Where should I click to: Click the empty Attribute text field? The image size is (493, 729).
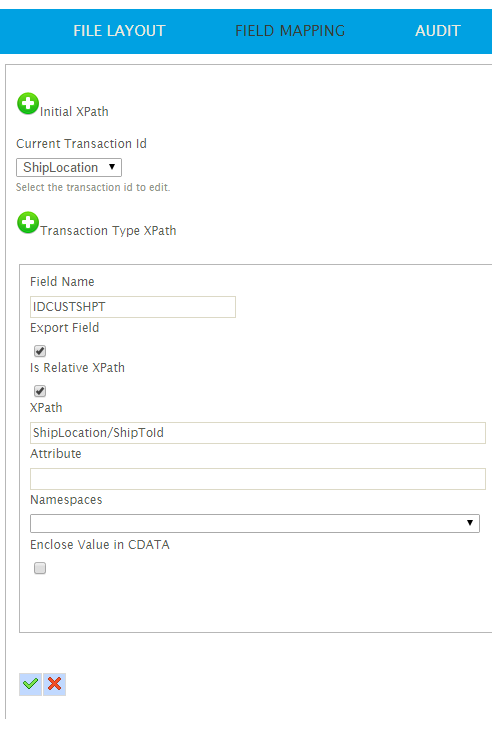[258, 479]
